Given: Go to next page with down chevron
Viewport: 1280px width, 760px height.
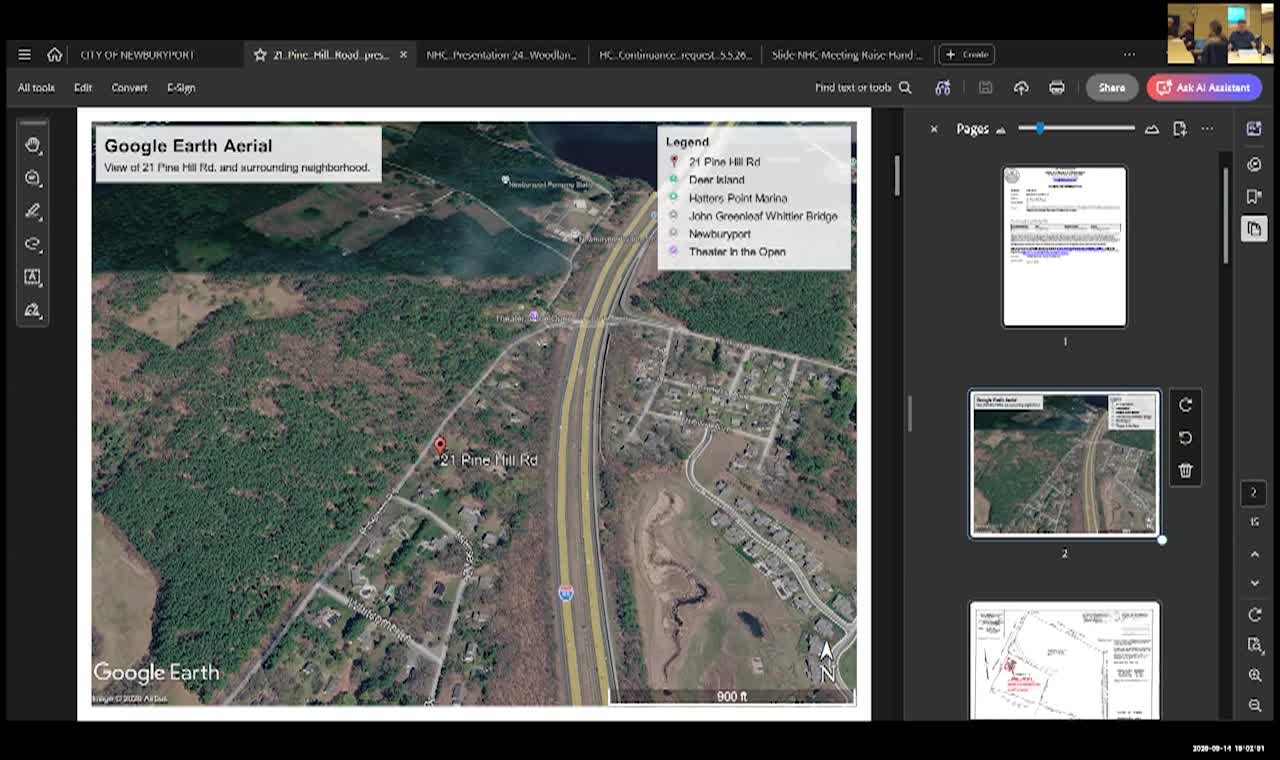Looking at the screenshot, I should point(1254,583).
